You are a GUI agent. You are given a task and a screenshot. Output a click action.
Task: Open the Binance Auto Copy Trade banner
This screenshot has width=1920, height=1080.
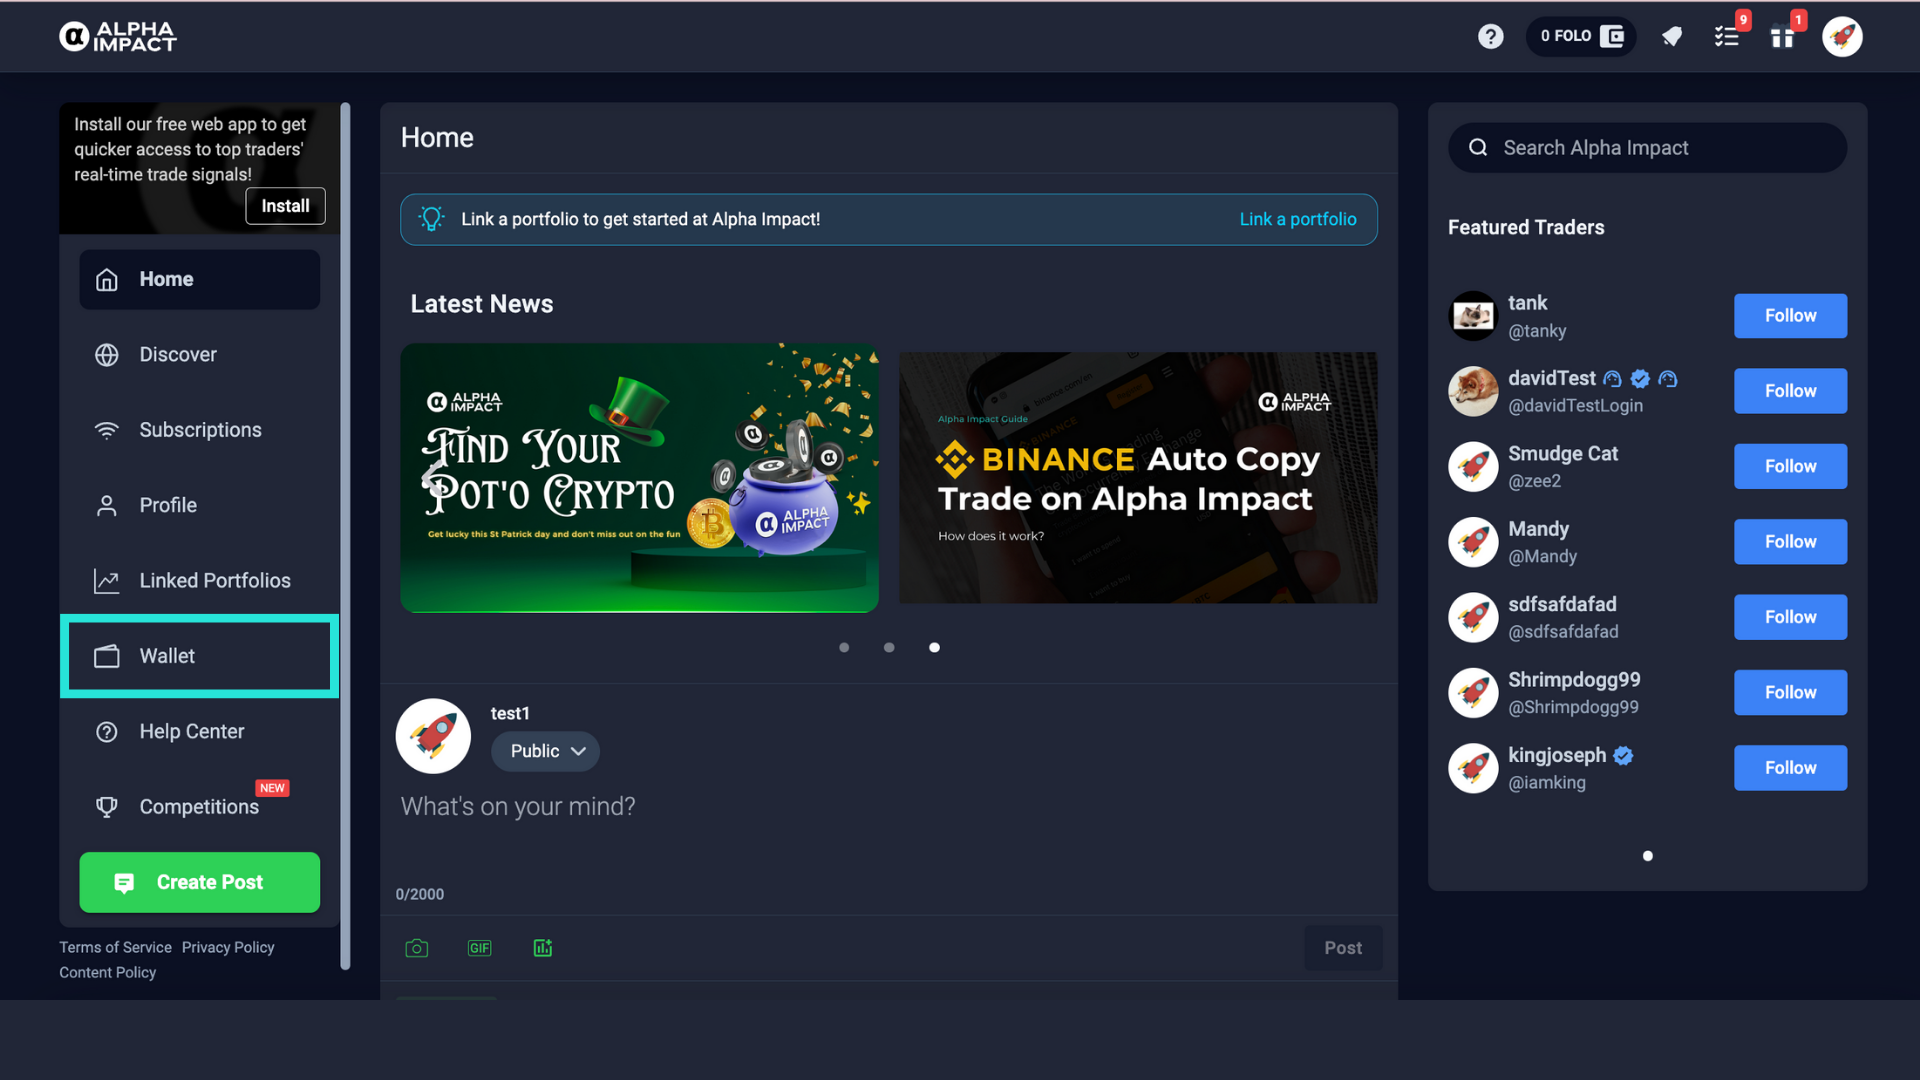click(1138, 478)
